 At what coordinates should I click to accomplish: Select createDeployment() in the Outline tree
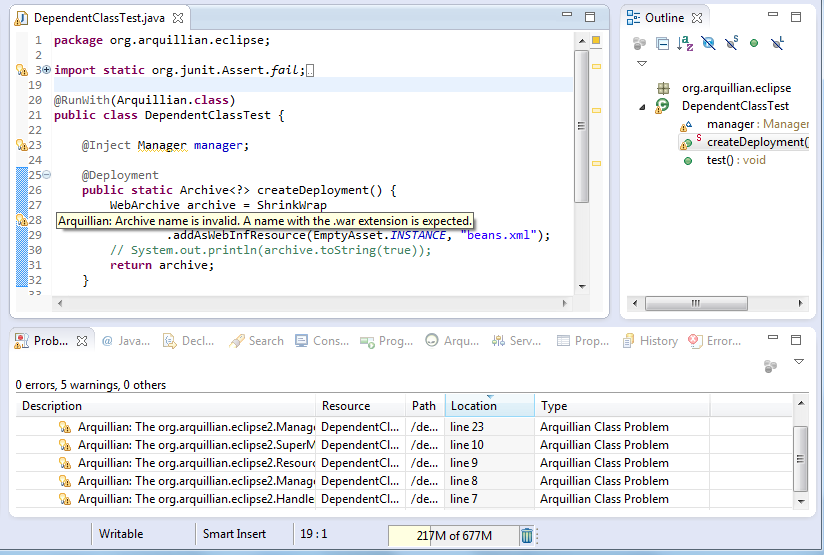coord(756,142)
